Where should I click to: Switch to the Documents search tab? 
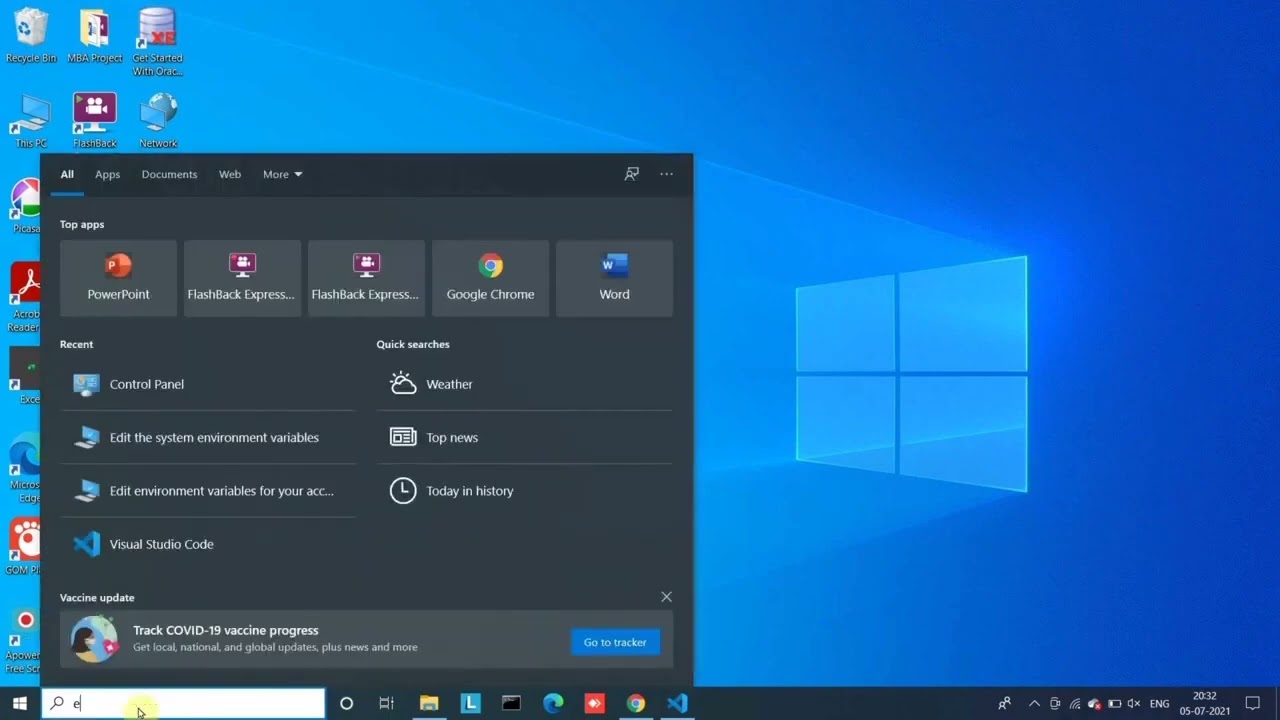point(169,174)
